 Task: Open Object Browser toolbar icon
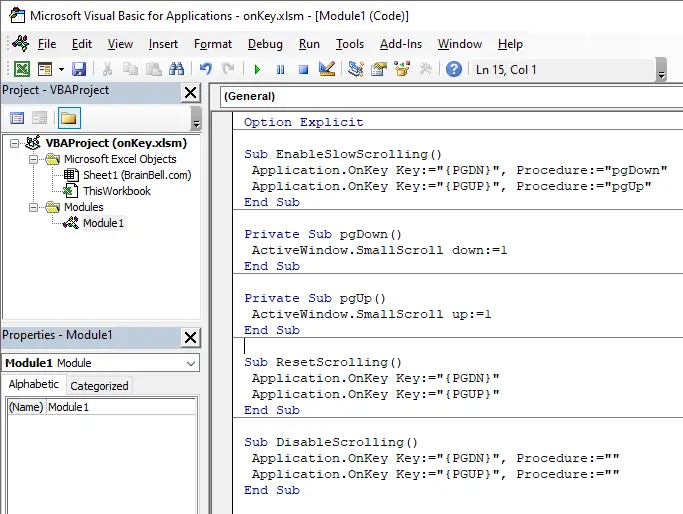402,69
